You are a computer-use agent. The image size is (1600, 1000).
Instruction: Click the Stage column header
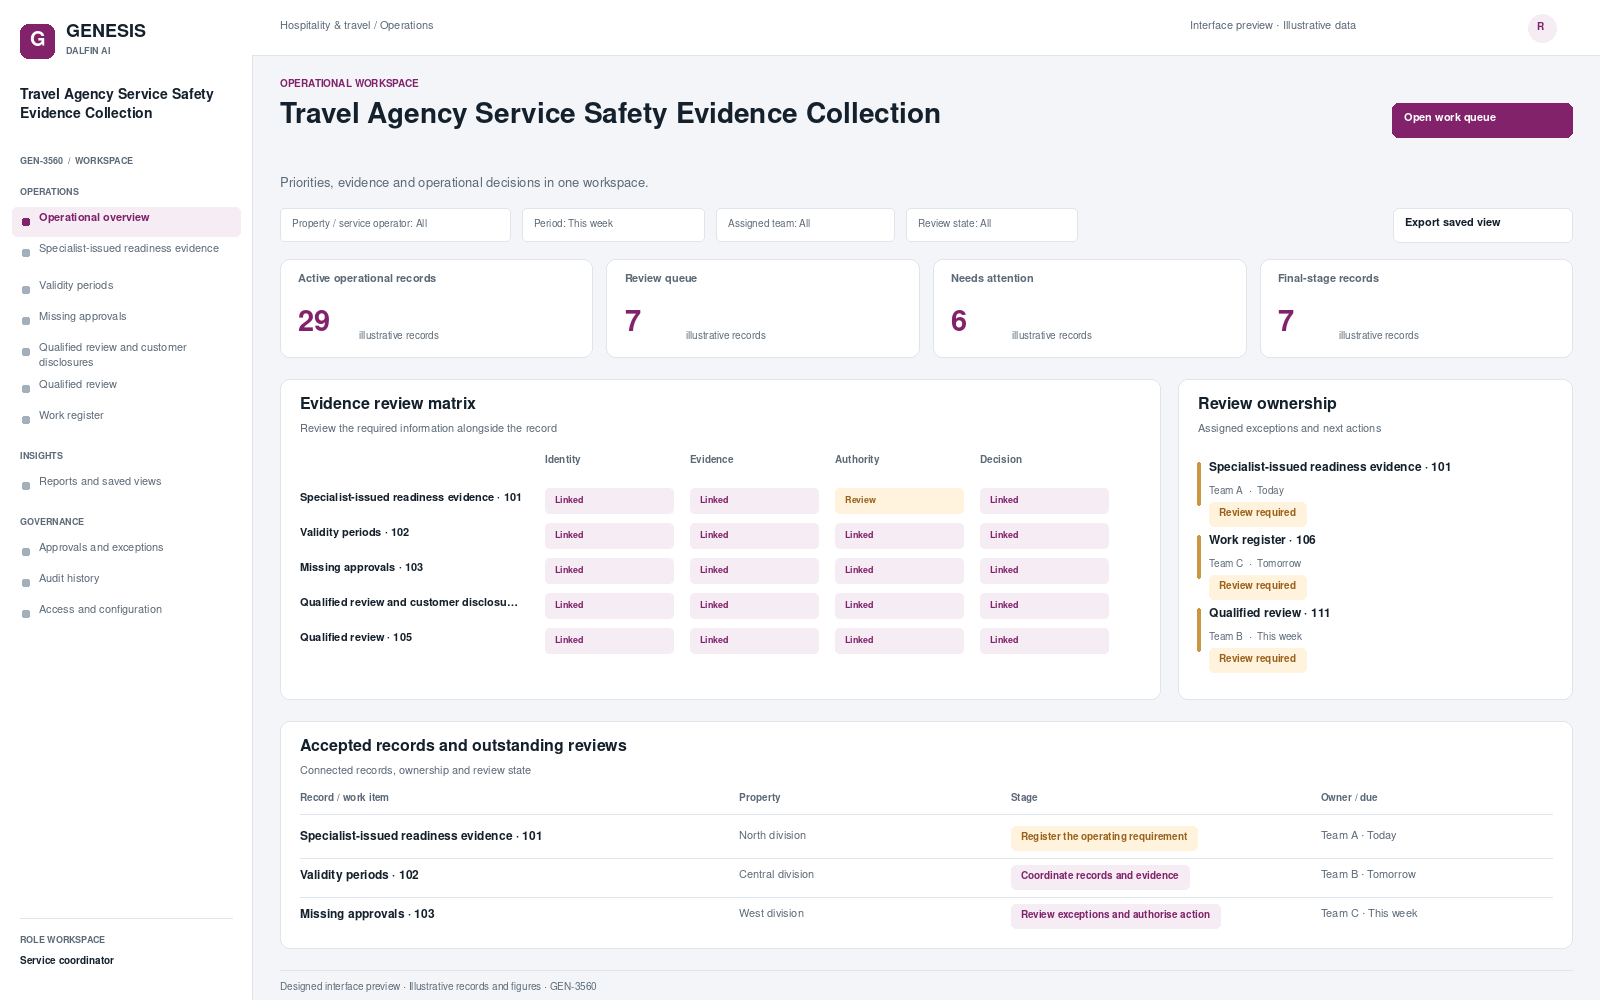(x=1024, y=798)
